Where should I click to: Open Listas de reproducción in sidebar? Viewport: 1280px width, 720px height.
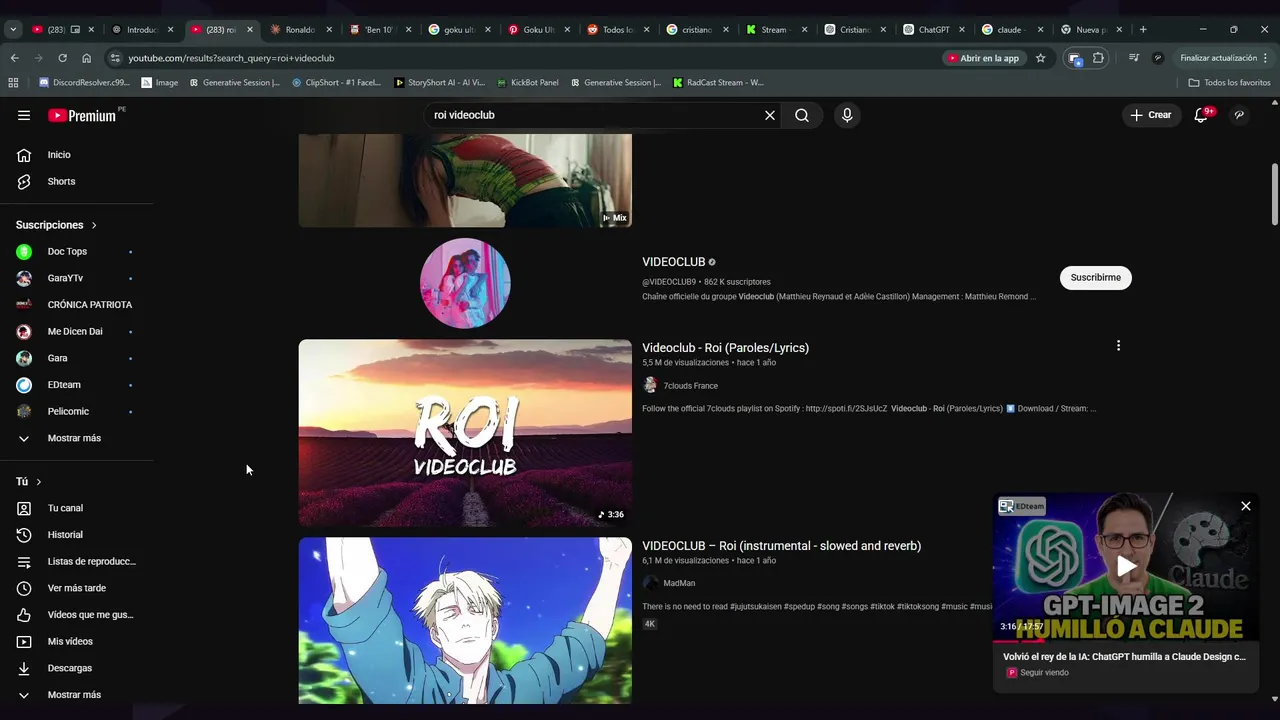(x=76, y=561)
